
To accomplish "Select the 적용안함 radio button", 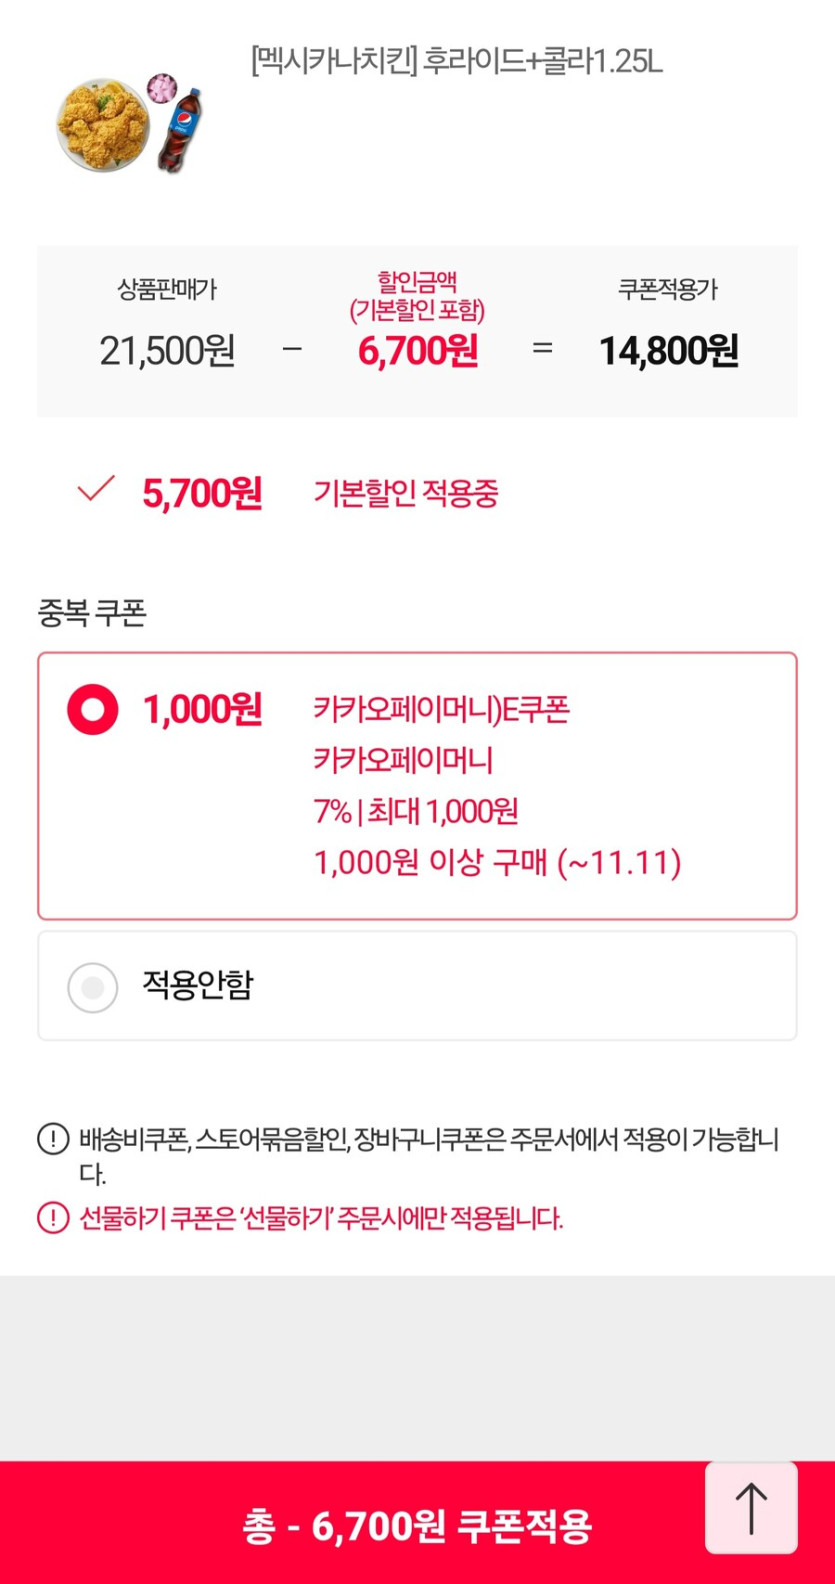I will pos(93,988).
